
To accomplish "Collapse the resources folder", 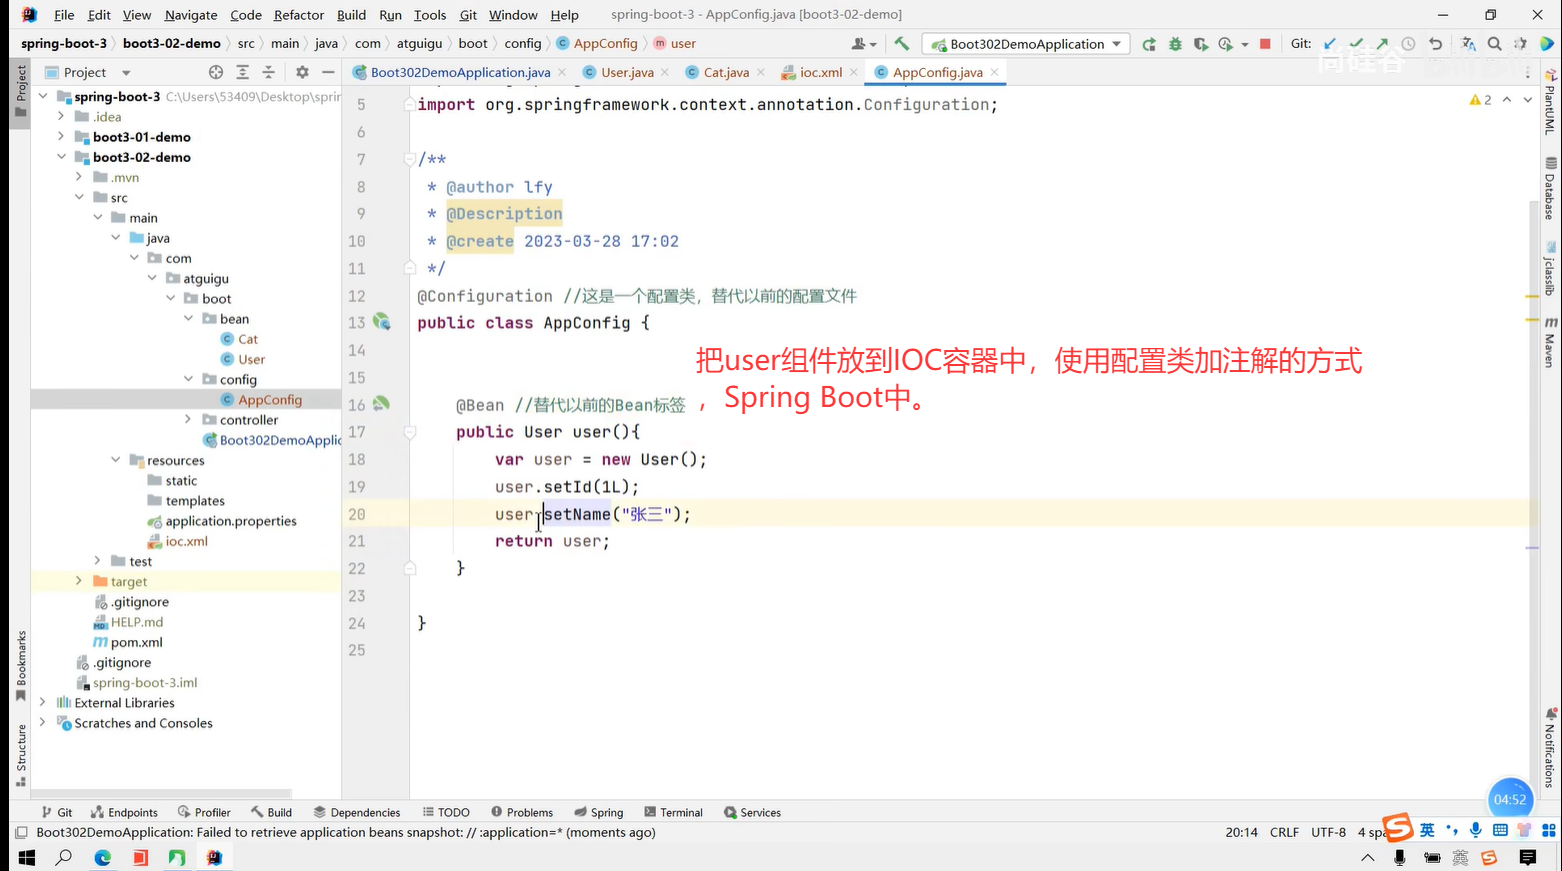I will click(x=116, y=460).
